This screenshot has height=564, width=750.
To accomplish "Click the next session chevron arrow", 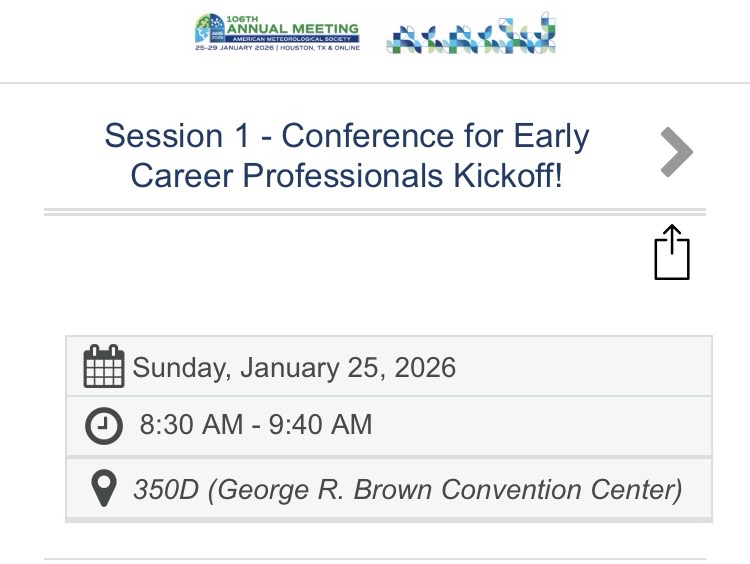I will (x=676, y=152).
